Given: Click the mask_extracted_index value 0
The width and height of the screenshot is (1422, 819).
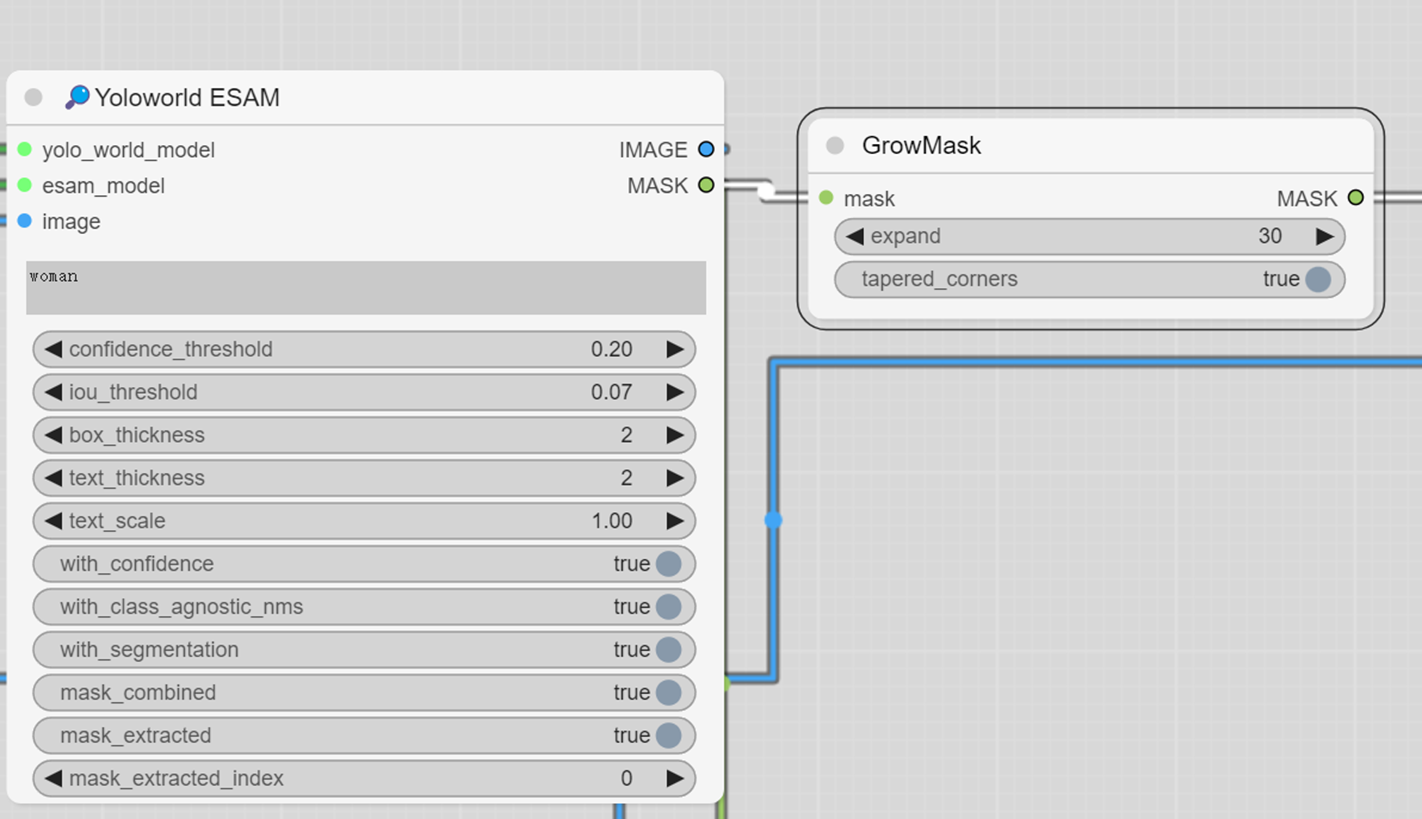Looking at the screenshot, I should [626, 778].
